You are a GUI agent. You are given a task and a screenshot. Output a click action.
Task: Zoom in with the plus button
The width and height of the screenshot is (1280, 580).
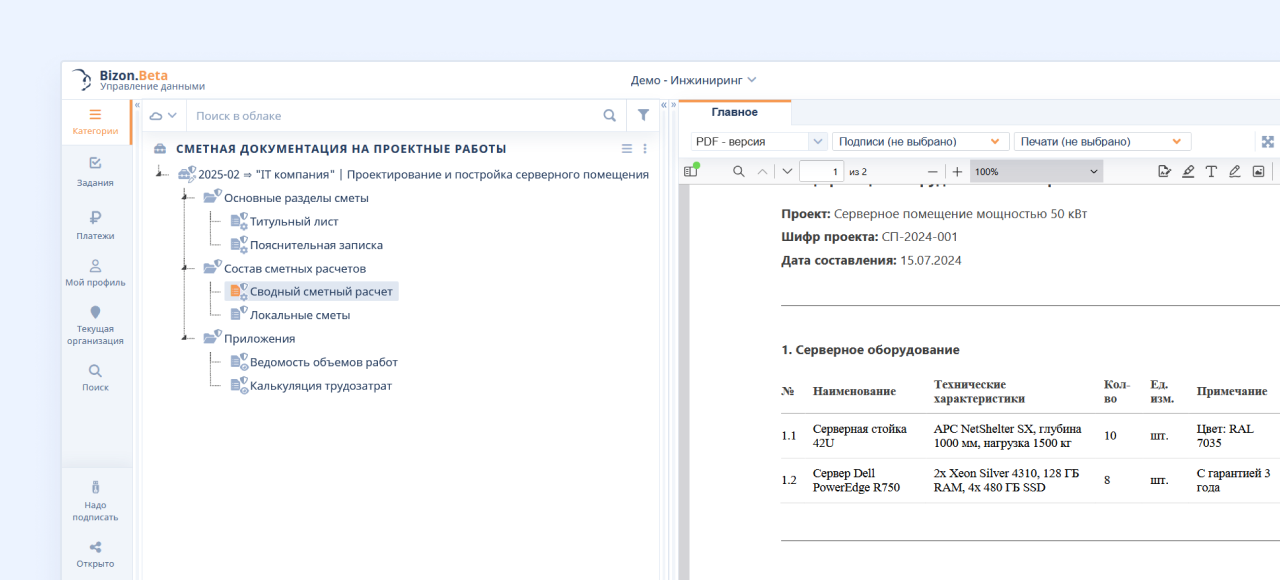(957, 171)
